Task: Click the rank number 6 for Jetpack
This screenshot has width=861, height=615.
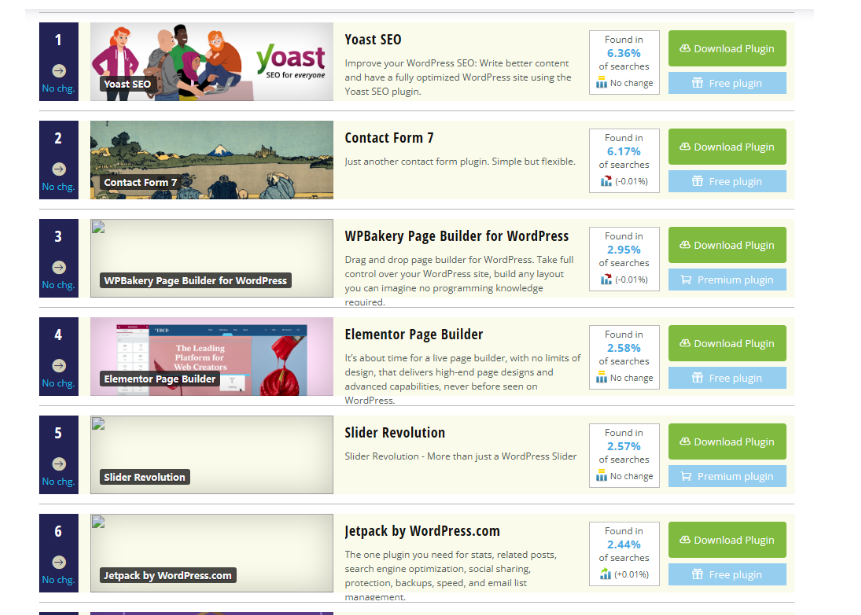Action: pos(58,532)
